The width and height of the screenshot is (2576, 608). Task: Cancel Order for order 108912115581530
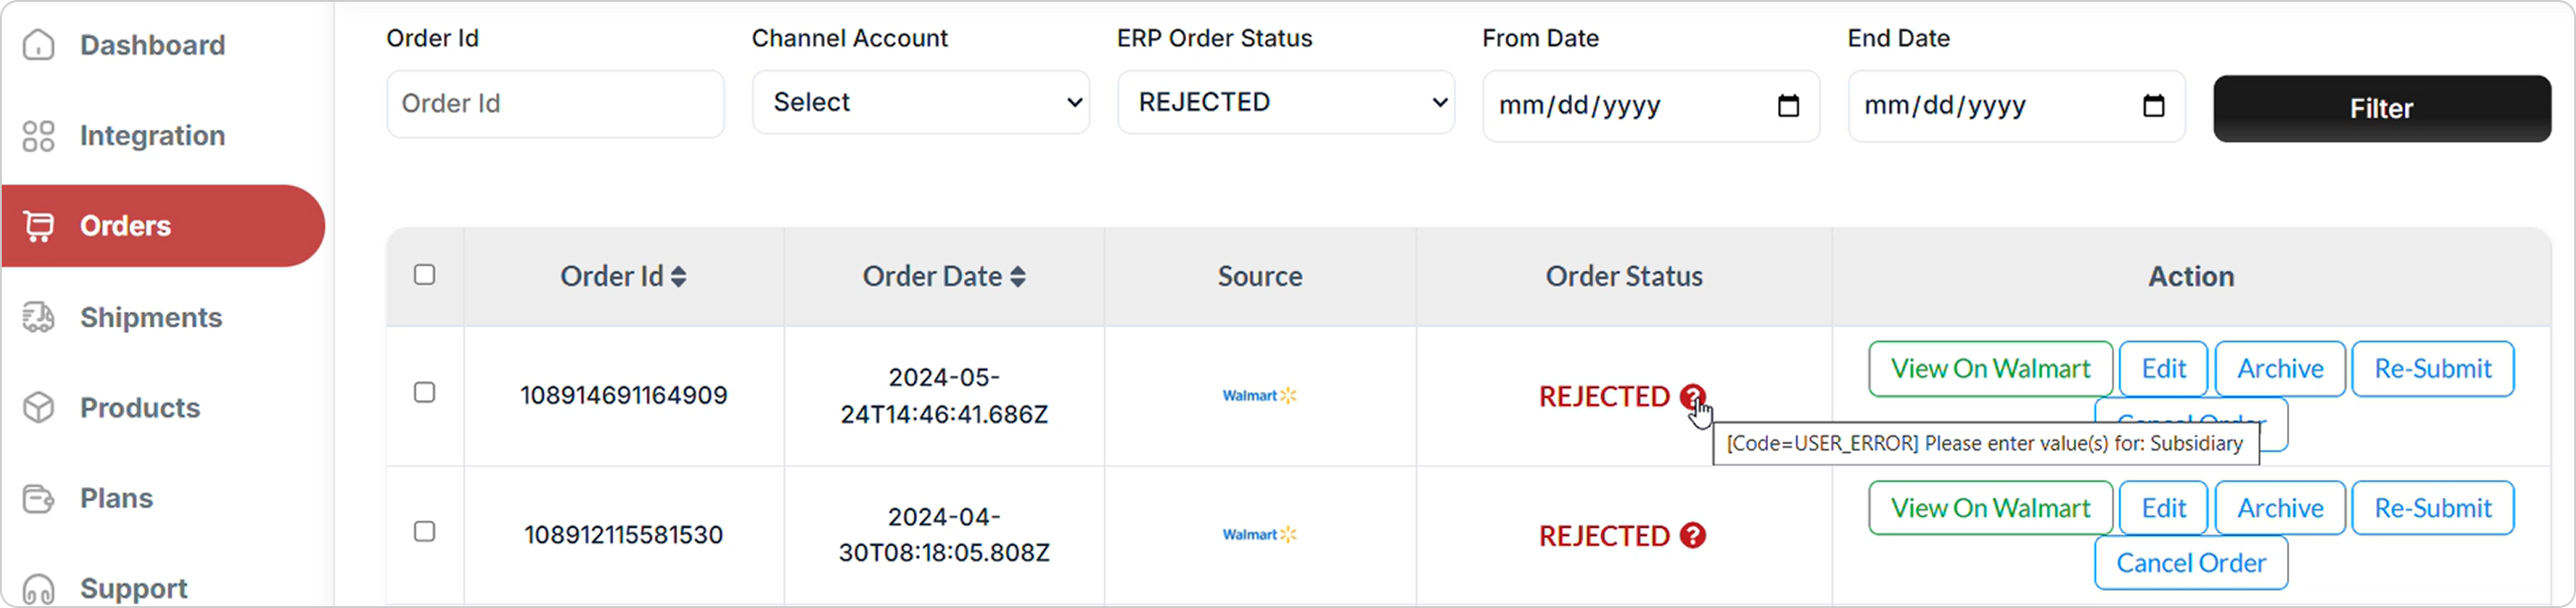point(2190,563)
